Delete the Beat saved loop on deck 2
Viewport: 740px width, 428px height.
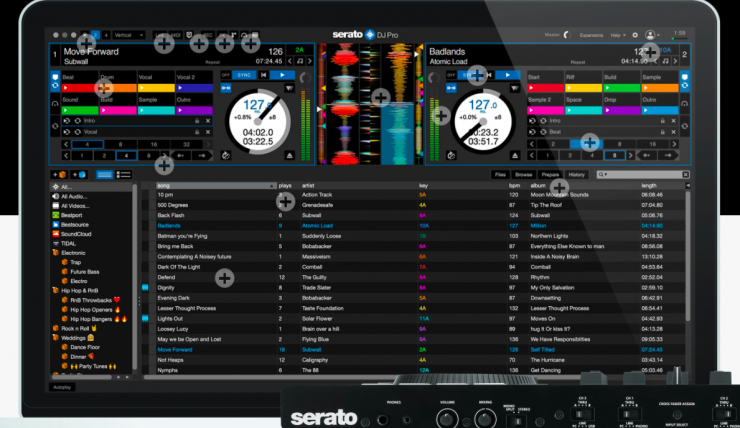pyautogui.click(x=673, y=132)
